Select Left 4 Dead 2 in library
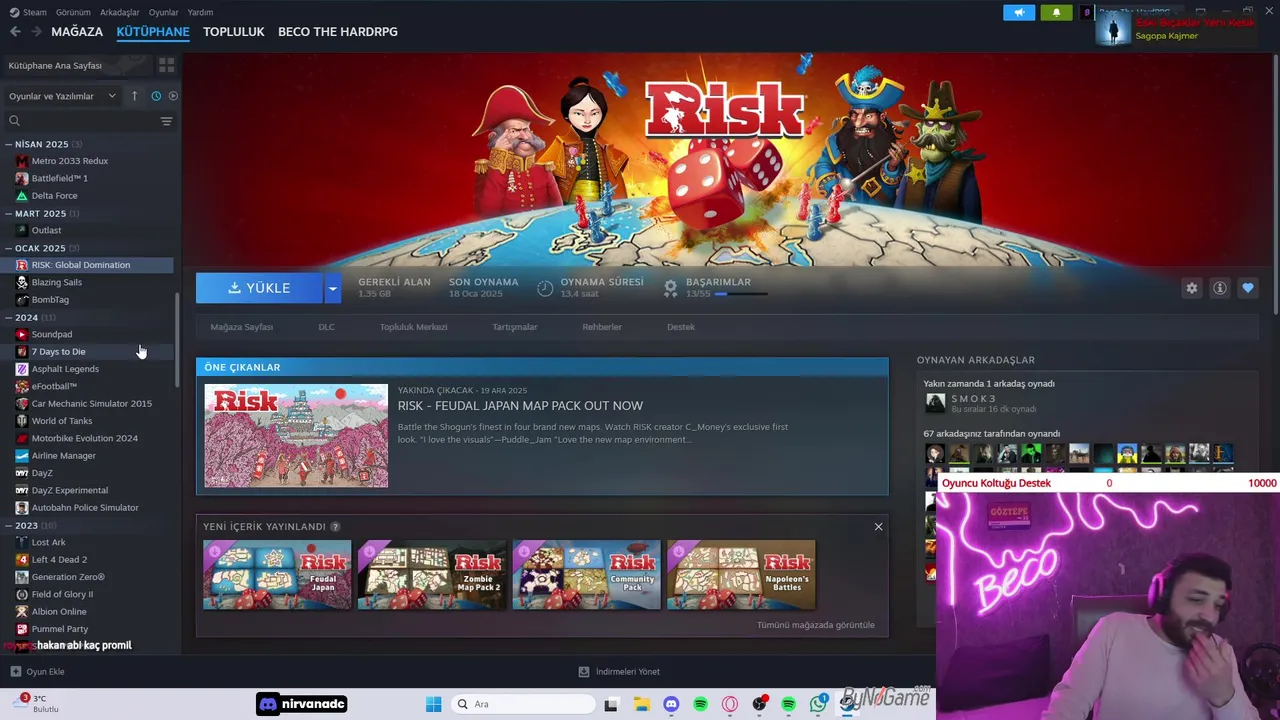This screenshot has height=720, width=1280. click(59, 560)
